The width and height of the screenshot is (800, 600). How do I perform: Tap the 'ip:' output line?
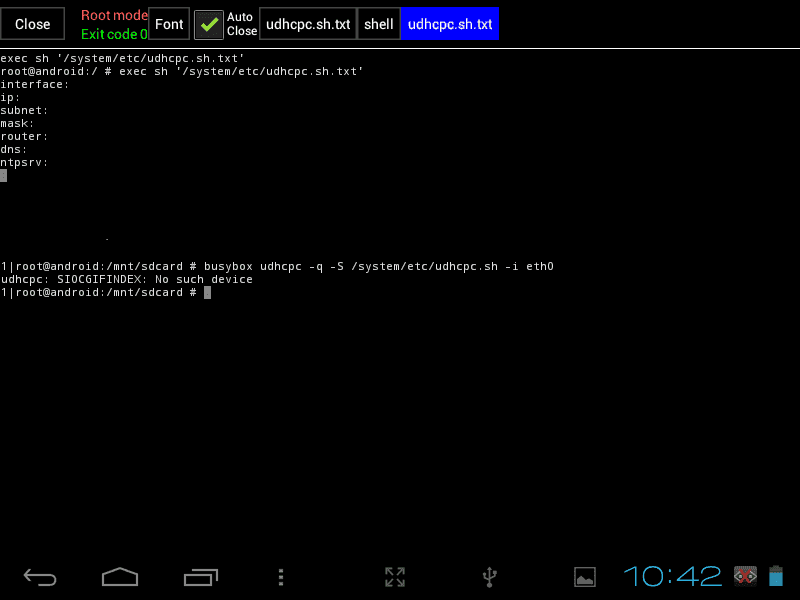pyautogui.click(x=10, y=97)
